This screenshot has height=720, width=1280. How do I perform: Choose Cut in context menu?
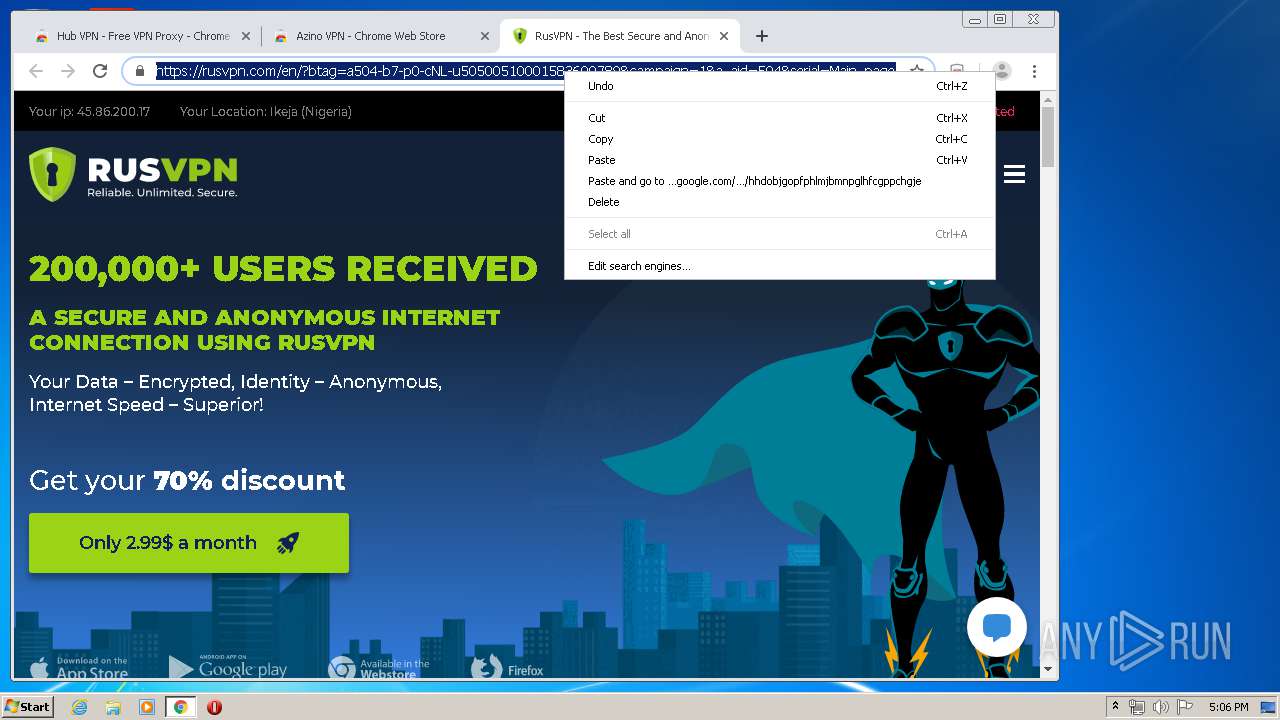point(779,118)
